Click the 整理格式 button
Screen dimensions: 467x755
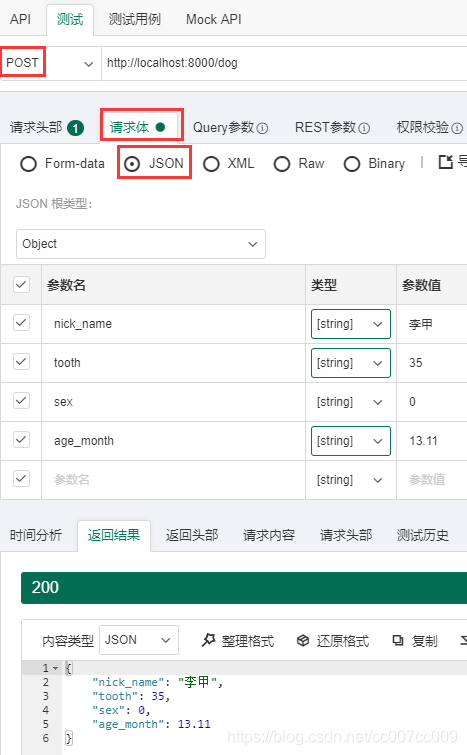tap(237, 640)
